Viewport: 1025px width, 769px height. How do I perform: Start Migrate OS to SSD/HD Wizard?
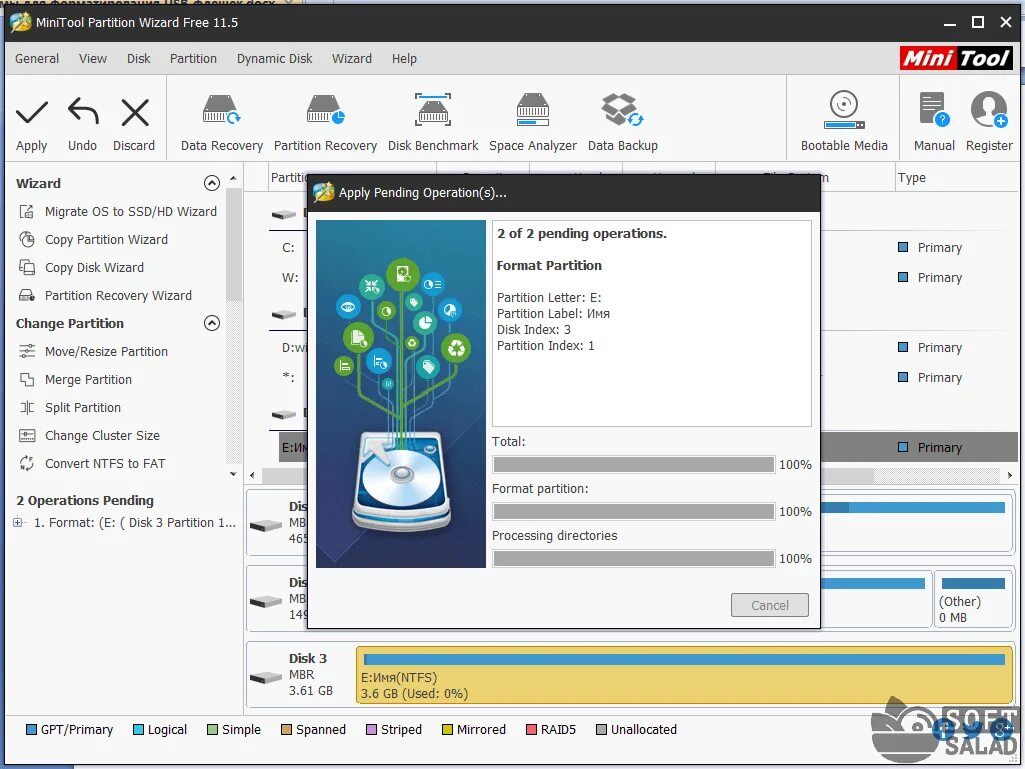118,211
